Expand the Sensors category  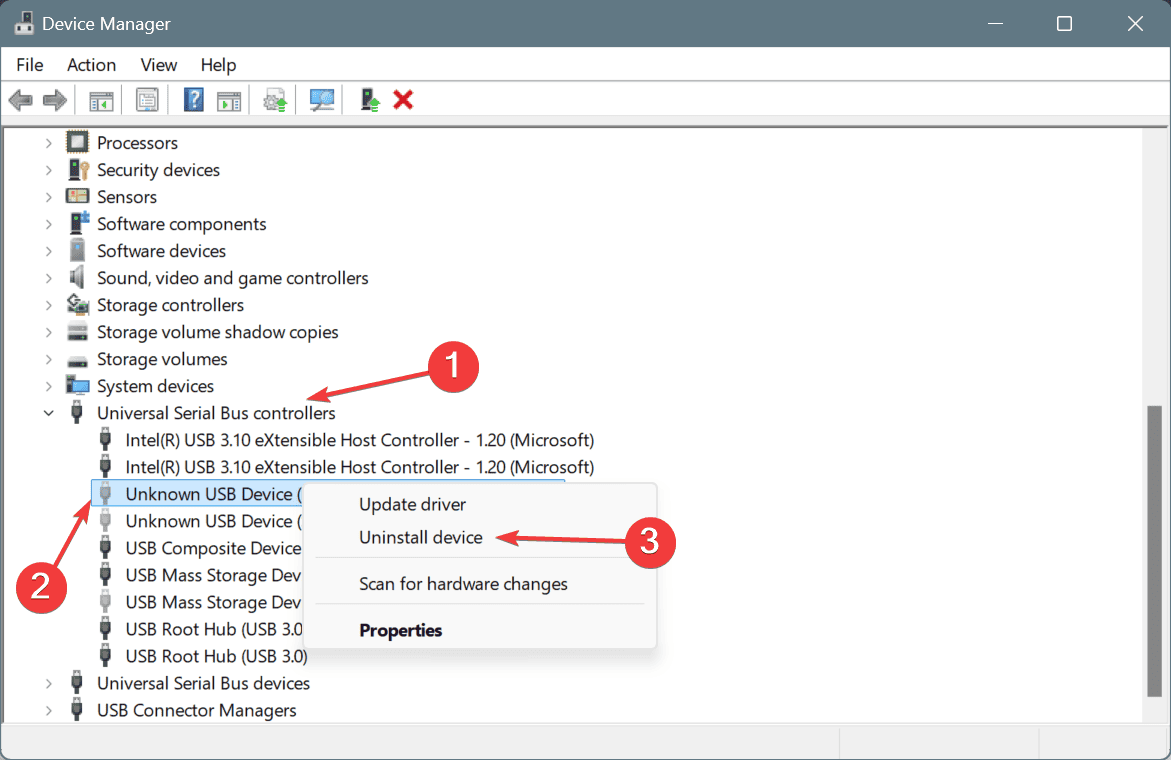[49, 197]
